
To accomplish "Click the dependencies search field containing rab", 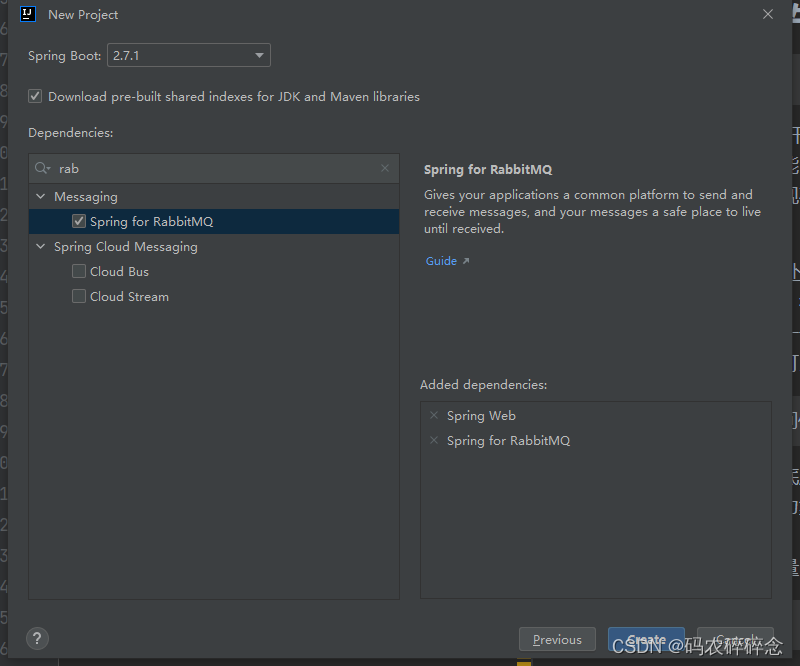I will coord(214,168).
